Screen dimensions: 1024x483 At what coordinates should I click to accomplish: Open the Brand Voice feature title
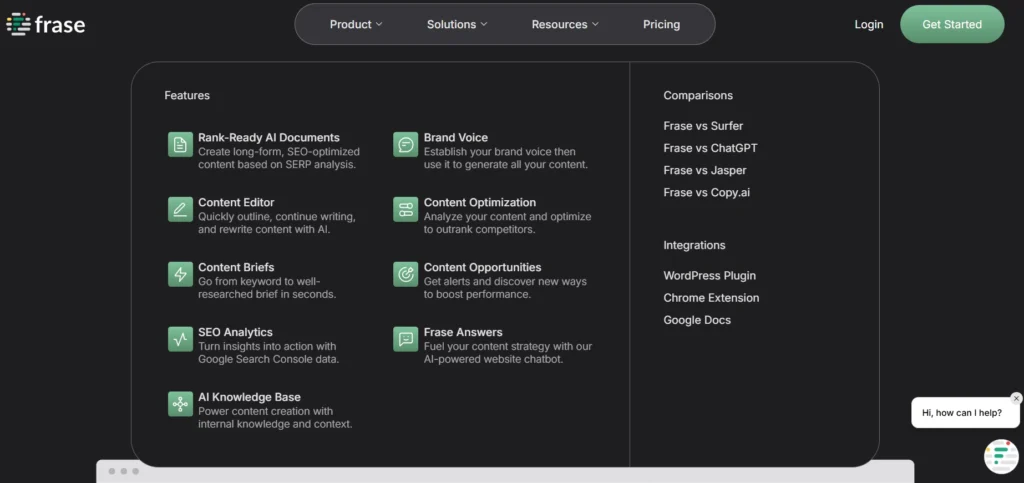click(456, 138)
